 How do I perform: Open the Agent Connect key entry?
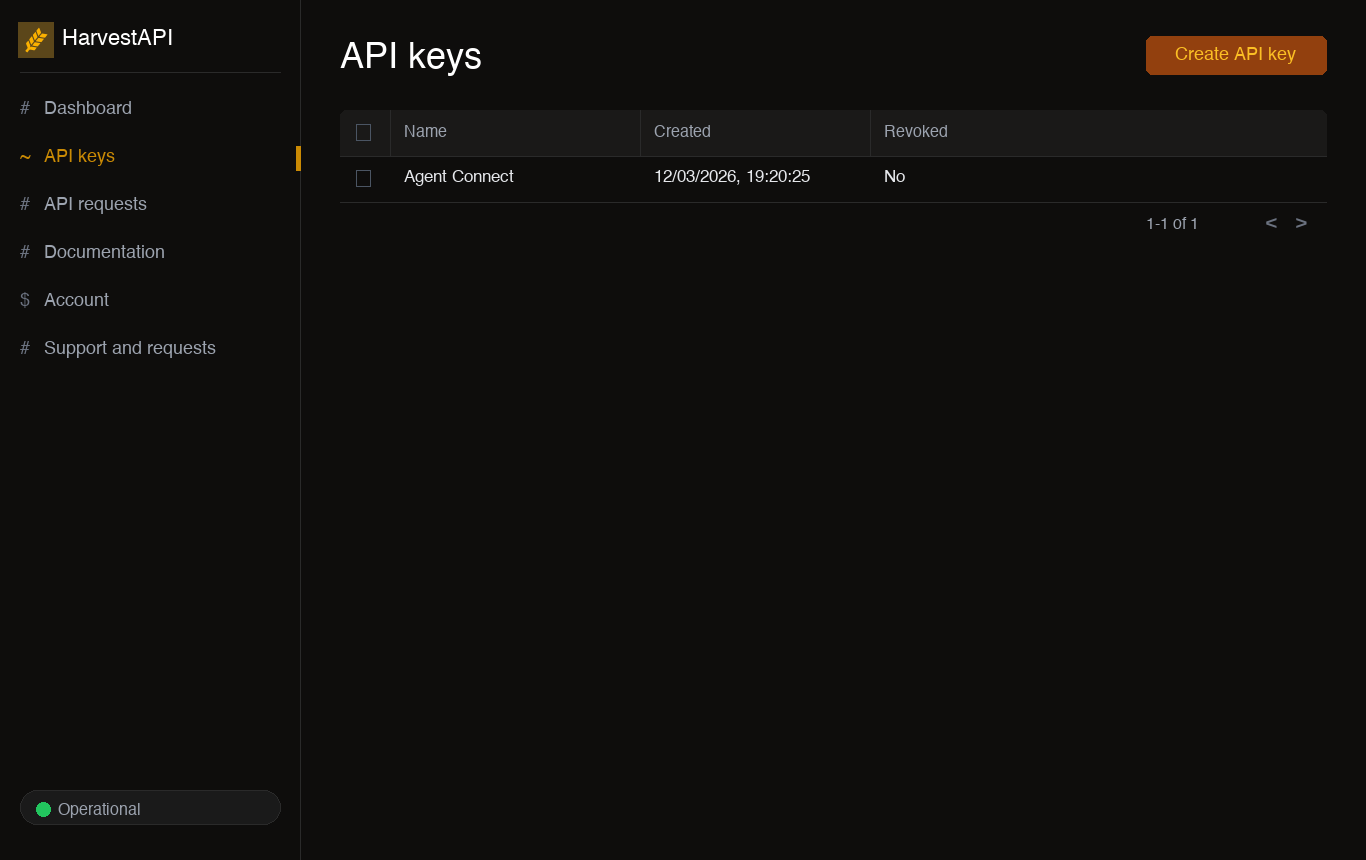pyautogui.click(x=459, y=177)
